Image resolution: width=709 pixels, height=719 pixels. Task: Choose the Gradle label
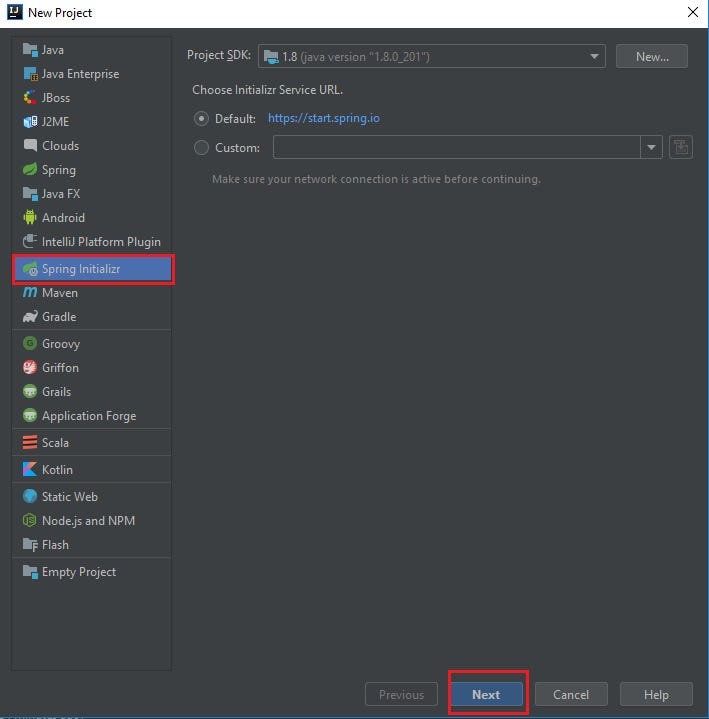tap(59, 316)
